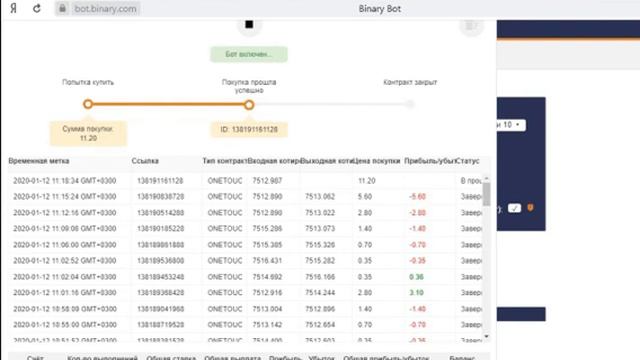Click the 'Попытка купить' progress step circle
This screenshot has width=640, height=360.
pyautogui.click(x=88, y=104)
